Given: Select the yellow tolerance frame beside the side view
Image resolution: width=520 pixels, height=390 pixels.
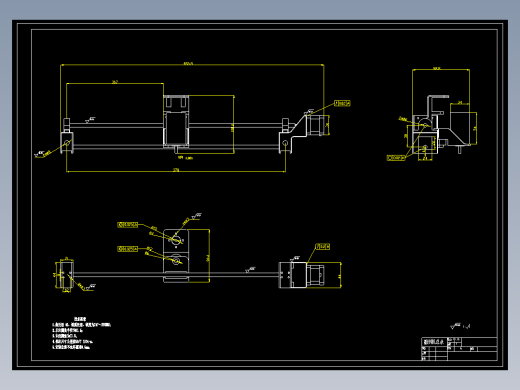Looking at the screenshot, I should 396,158.
